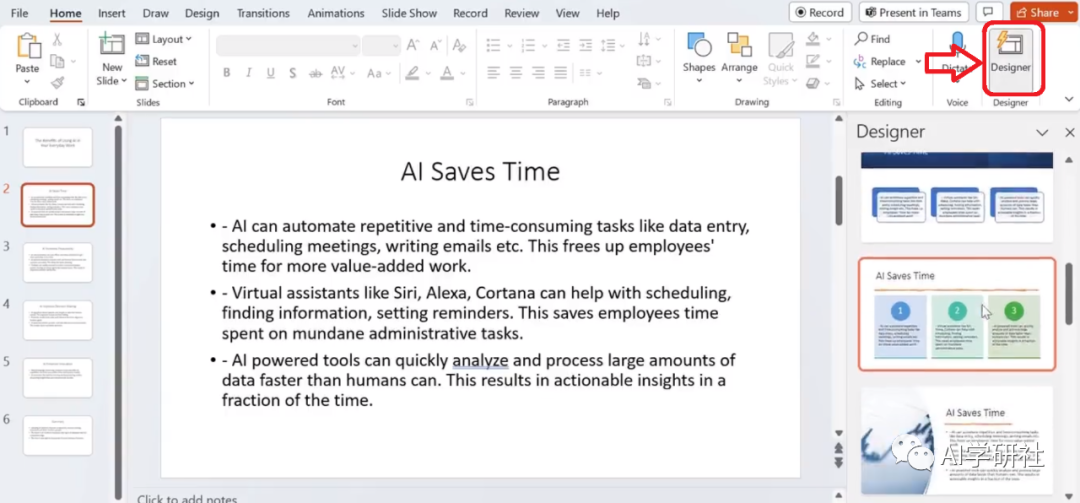The image size is (1080, 503).
Task: Click the Paste clipboard icon
Action: [x=28, y=46]
